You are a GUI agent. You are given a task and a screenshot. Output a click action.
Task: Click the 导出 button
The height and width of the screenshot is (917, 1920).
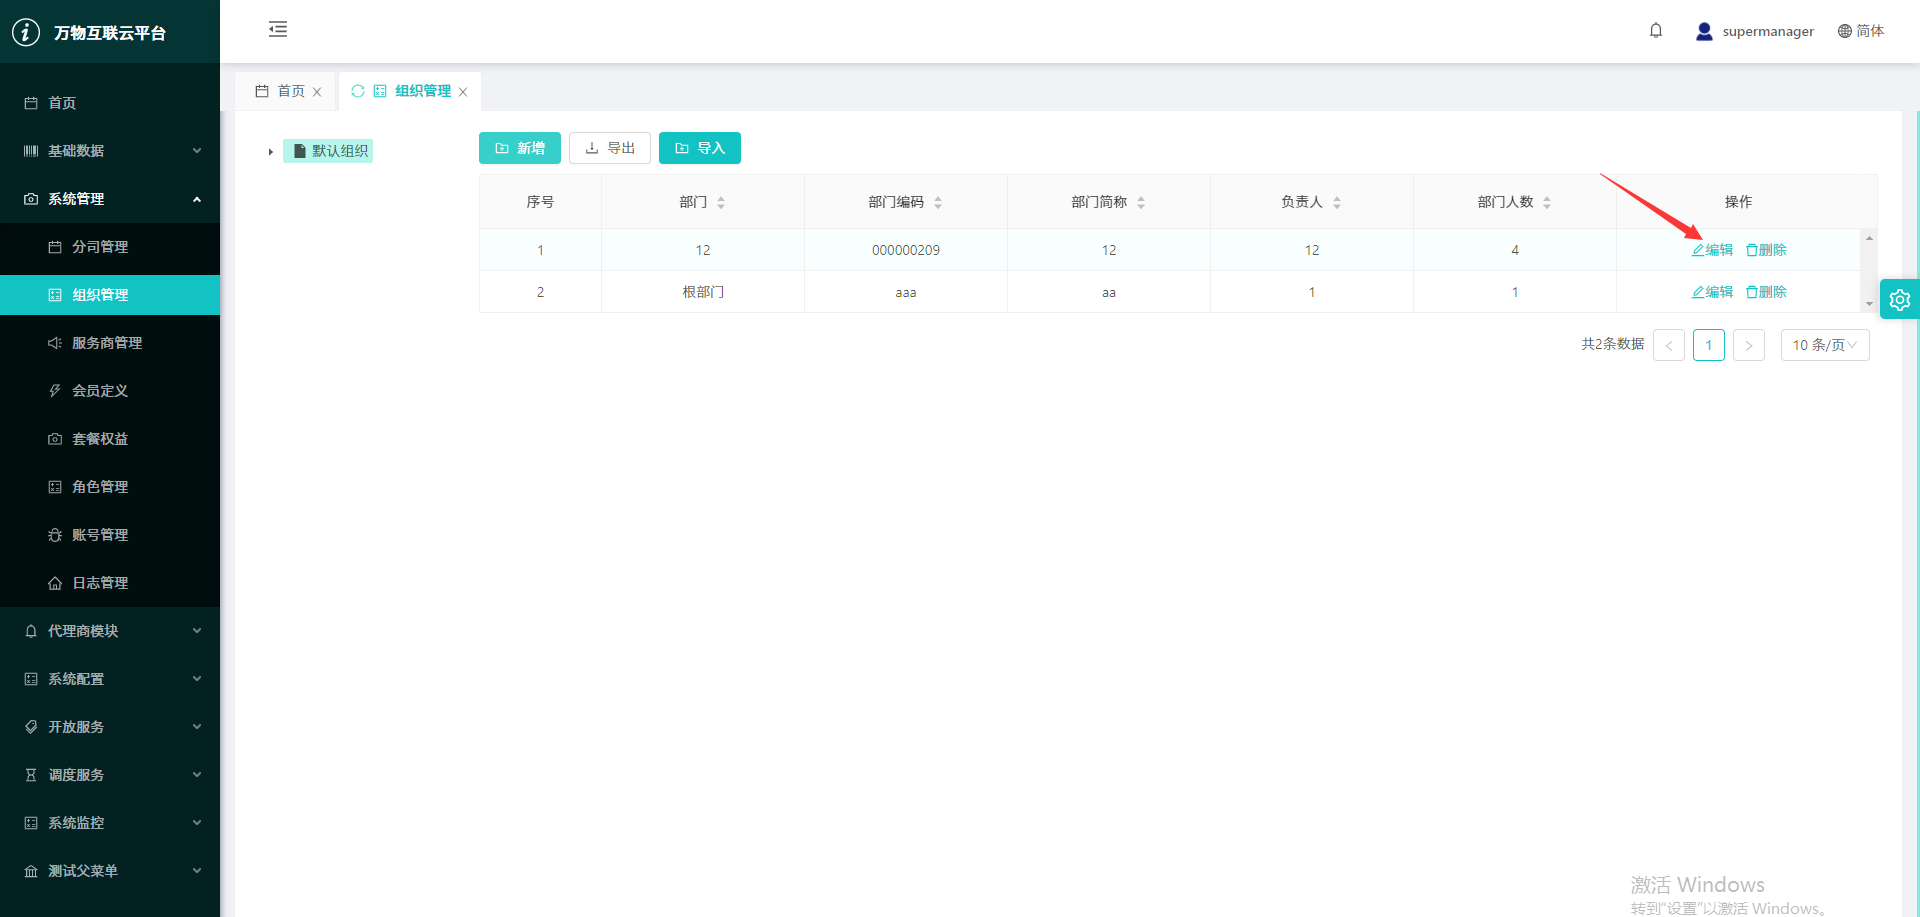point(610,148)
